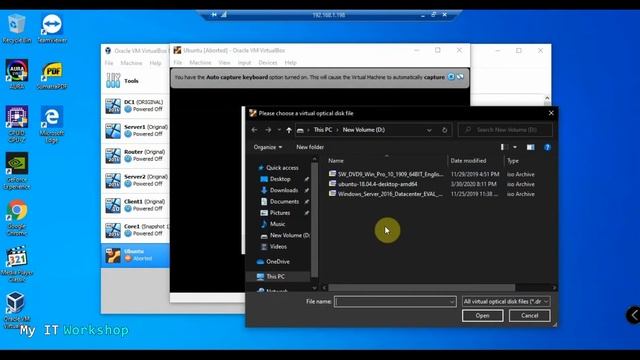Viewport: 640px width, 360px height.
Task: Launch Google Chrome from the desktop
Action: point(17,218)
